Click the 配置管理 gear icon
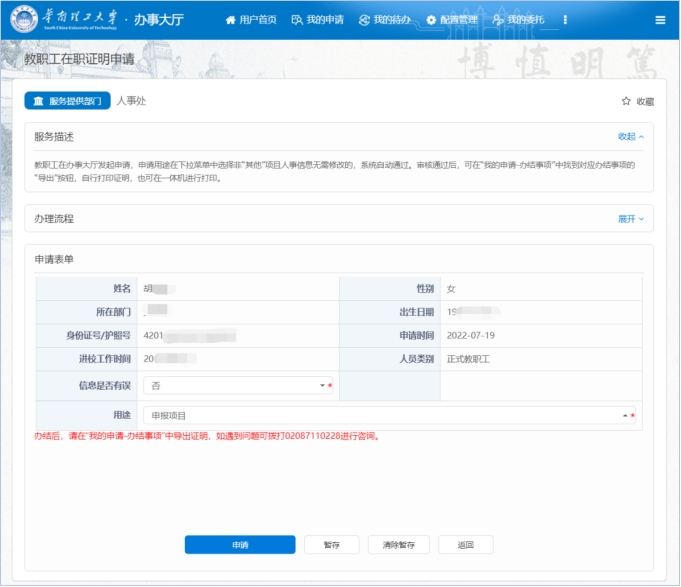 click(431, 20)
